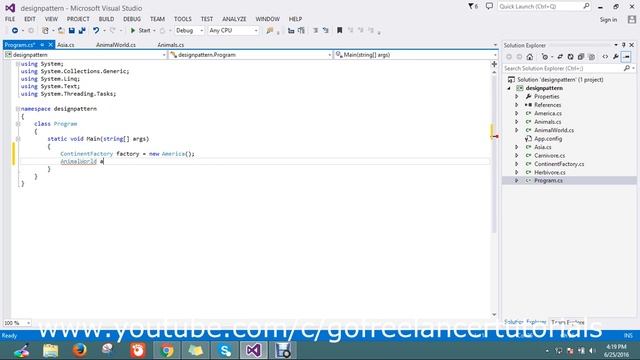This screenshot has height=360, width=640.
Task: Click the Pending Changes Filter icon
Action: coord(544,57)
